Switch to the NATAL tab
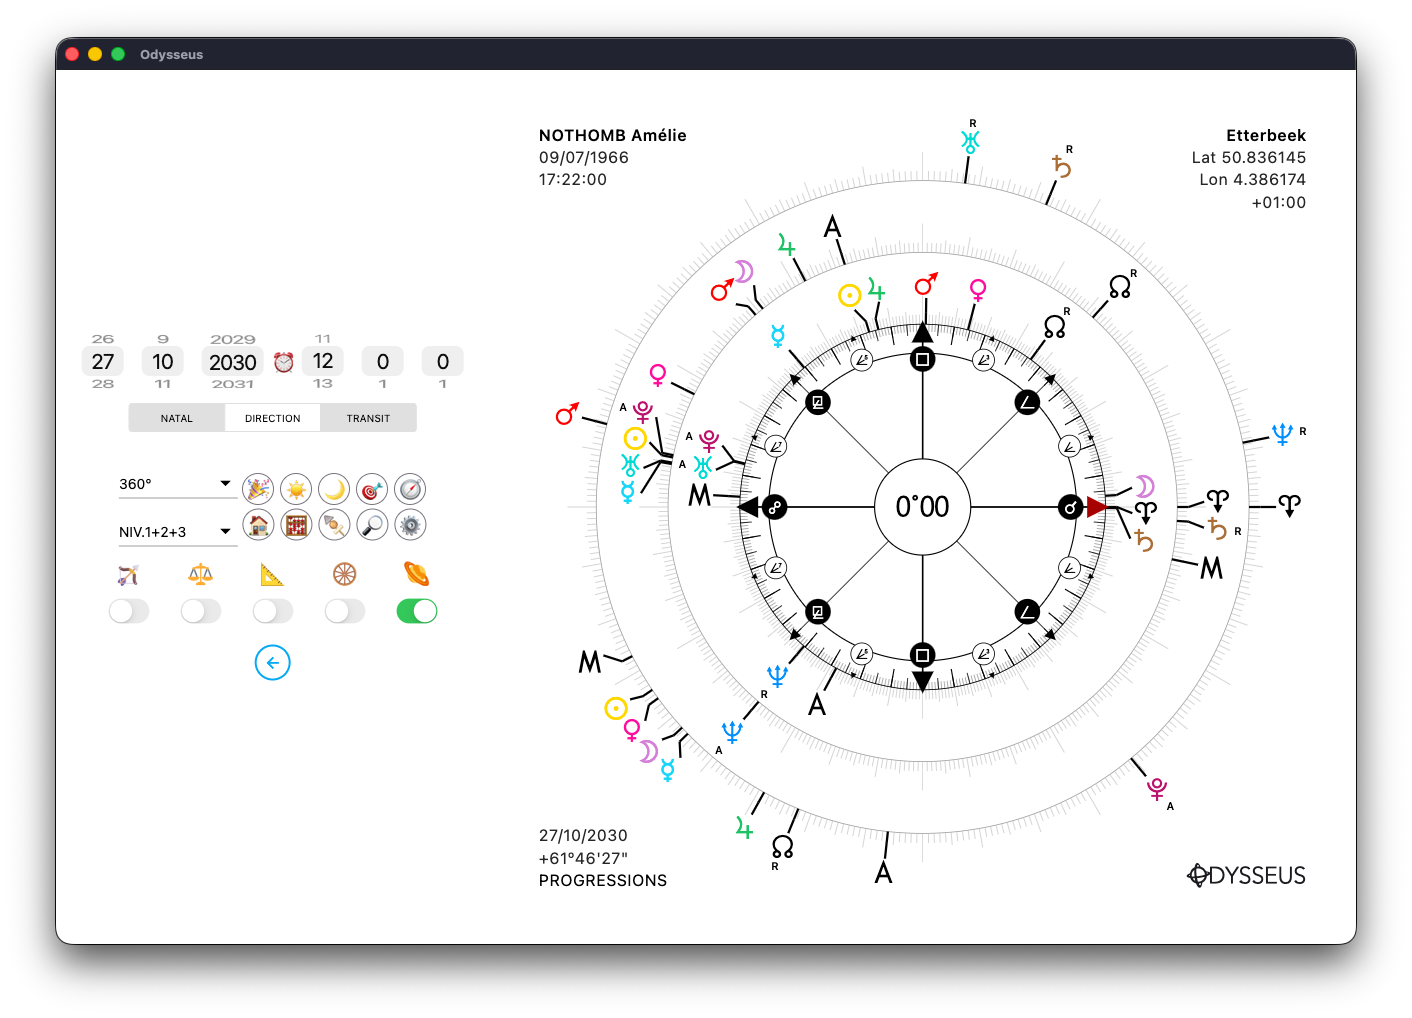The height and width of the screenshot is (1018, 1412). point(177,418)
